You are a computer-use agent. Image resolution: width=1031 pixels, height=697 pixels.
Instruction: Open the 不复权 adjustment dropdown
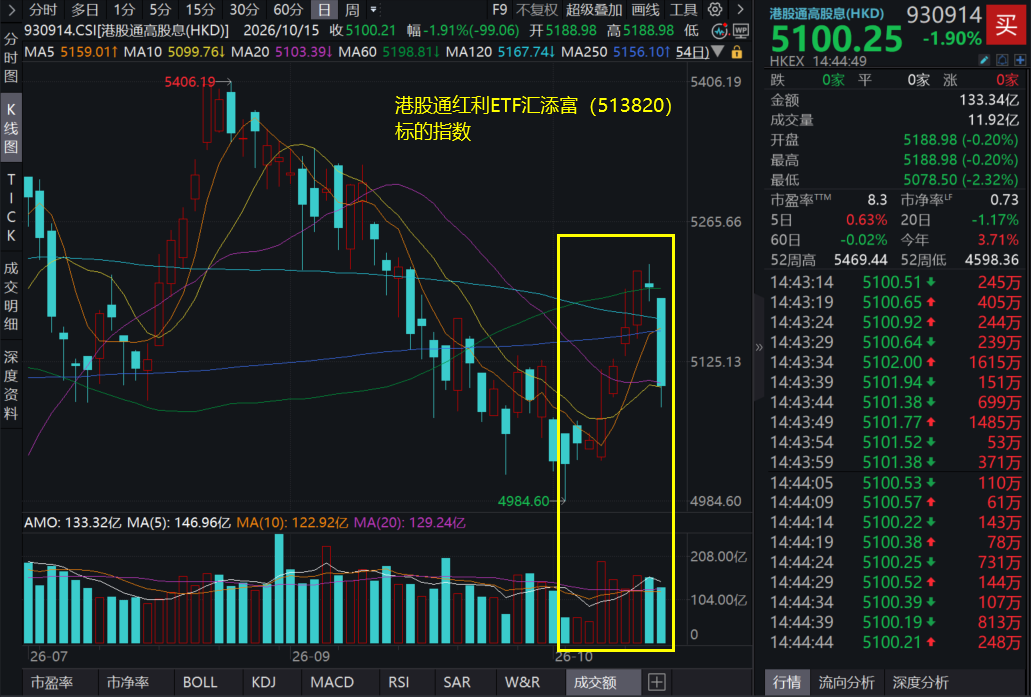coord(537,10)
